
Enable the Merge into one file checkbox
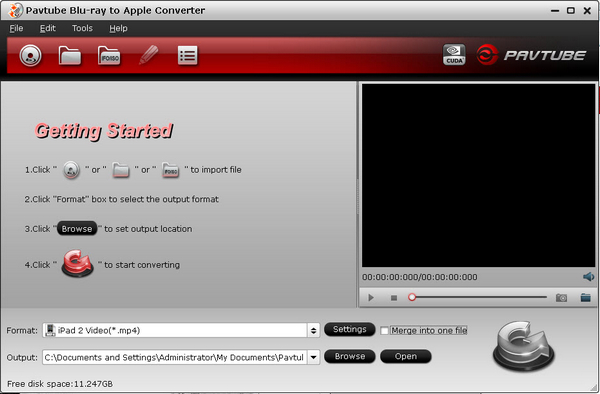click(x=385, y=331)
